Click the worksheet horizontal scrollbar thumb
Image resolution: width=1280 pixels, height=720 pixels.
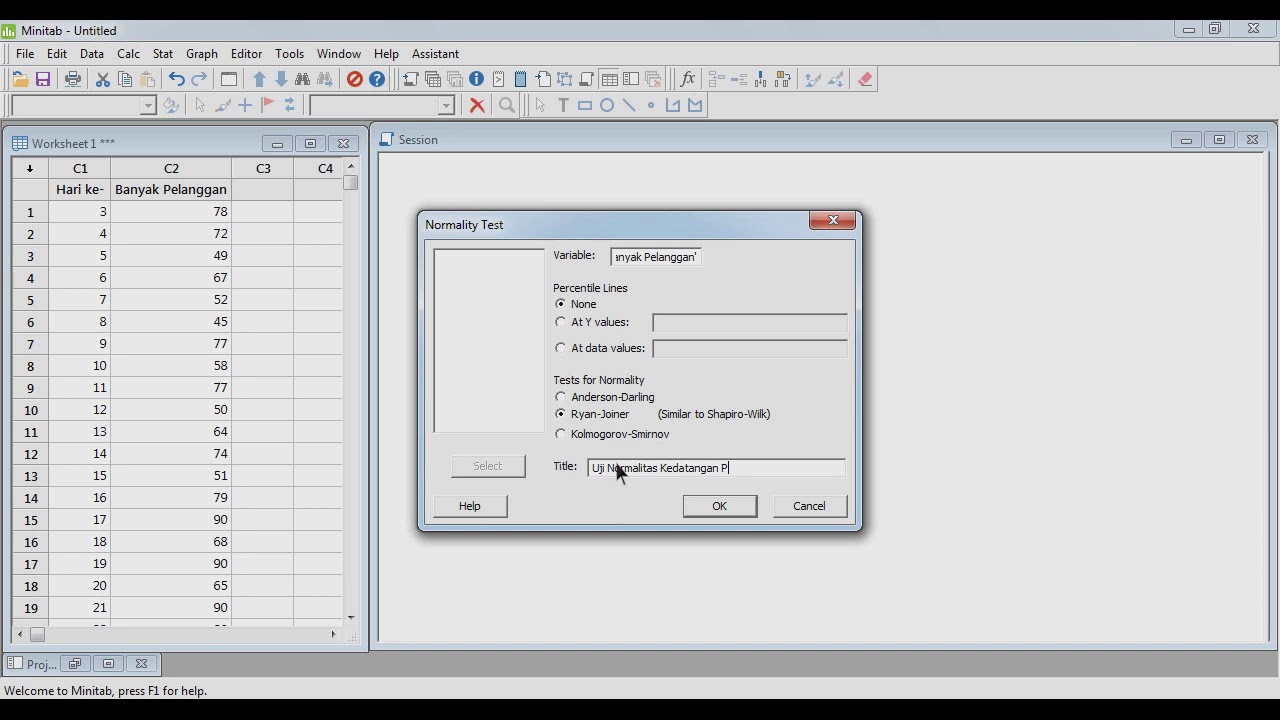[37, 634]
